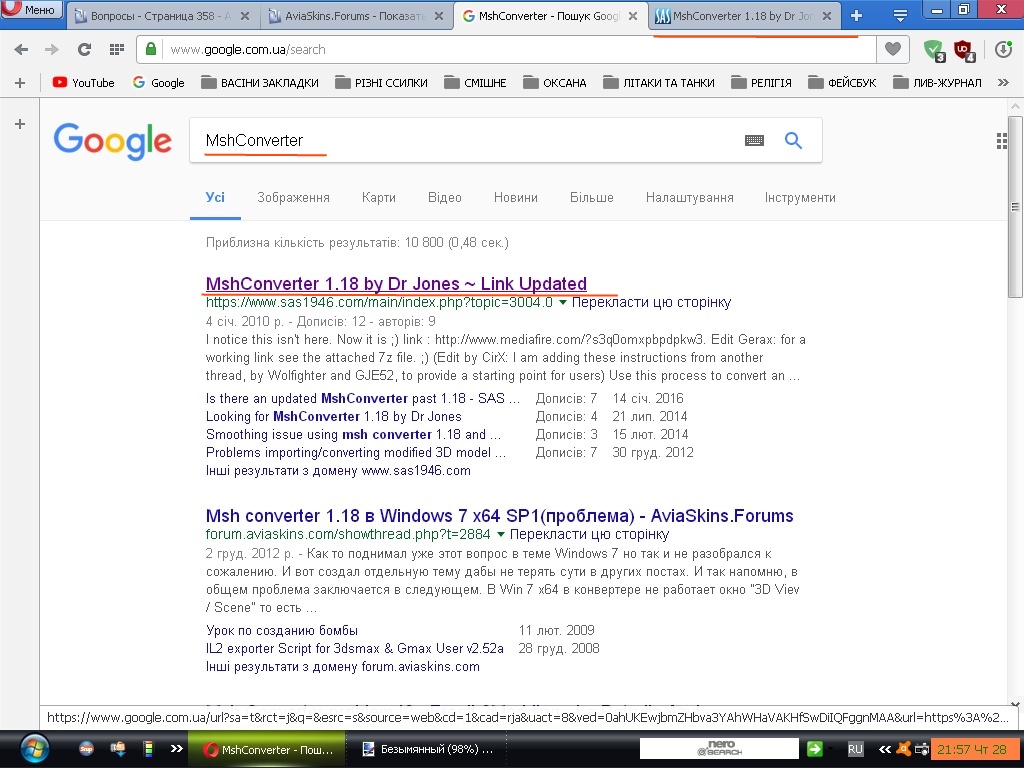This screenshot has height=768, width=1024.
Task: Open the YouTube bookmark
Action: (x=84, y=83)
